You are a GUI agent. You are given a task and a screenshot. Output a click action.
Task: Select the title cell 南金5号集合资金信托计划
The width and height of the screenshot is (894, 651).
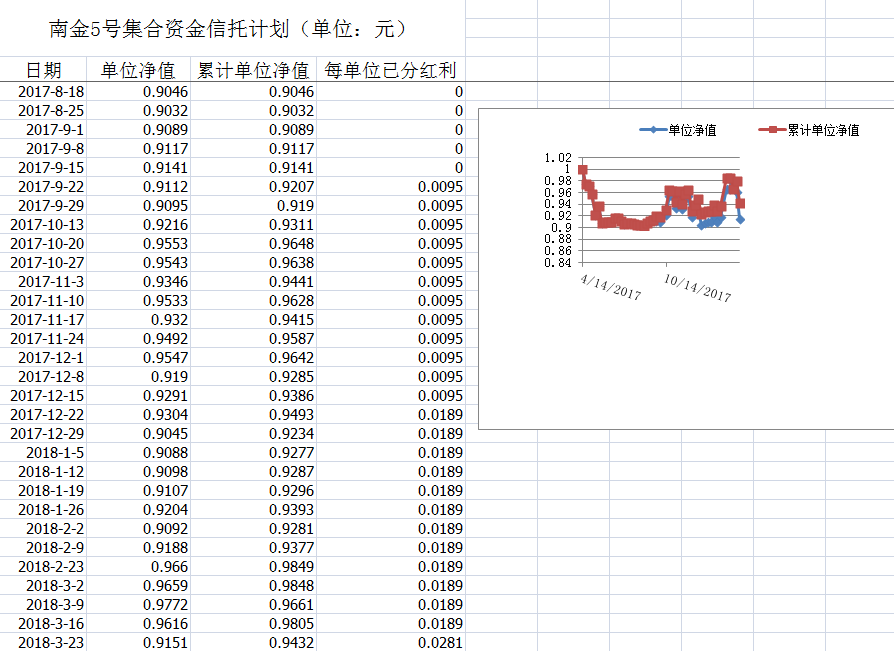tap(228, 29)
